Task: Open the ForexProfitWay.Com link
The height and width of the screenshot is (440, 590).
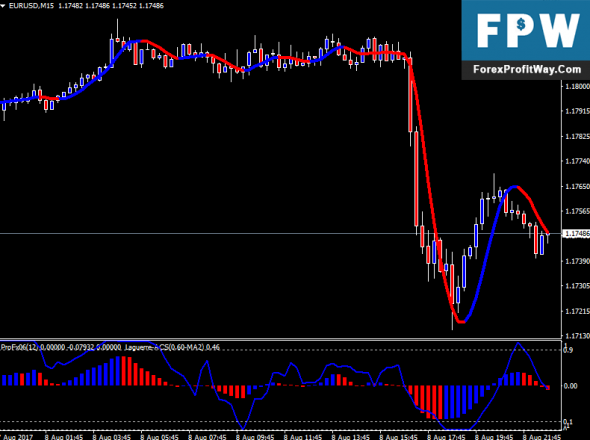Action: coord(527,70)
